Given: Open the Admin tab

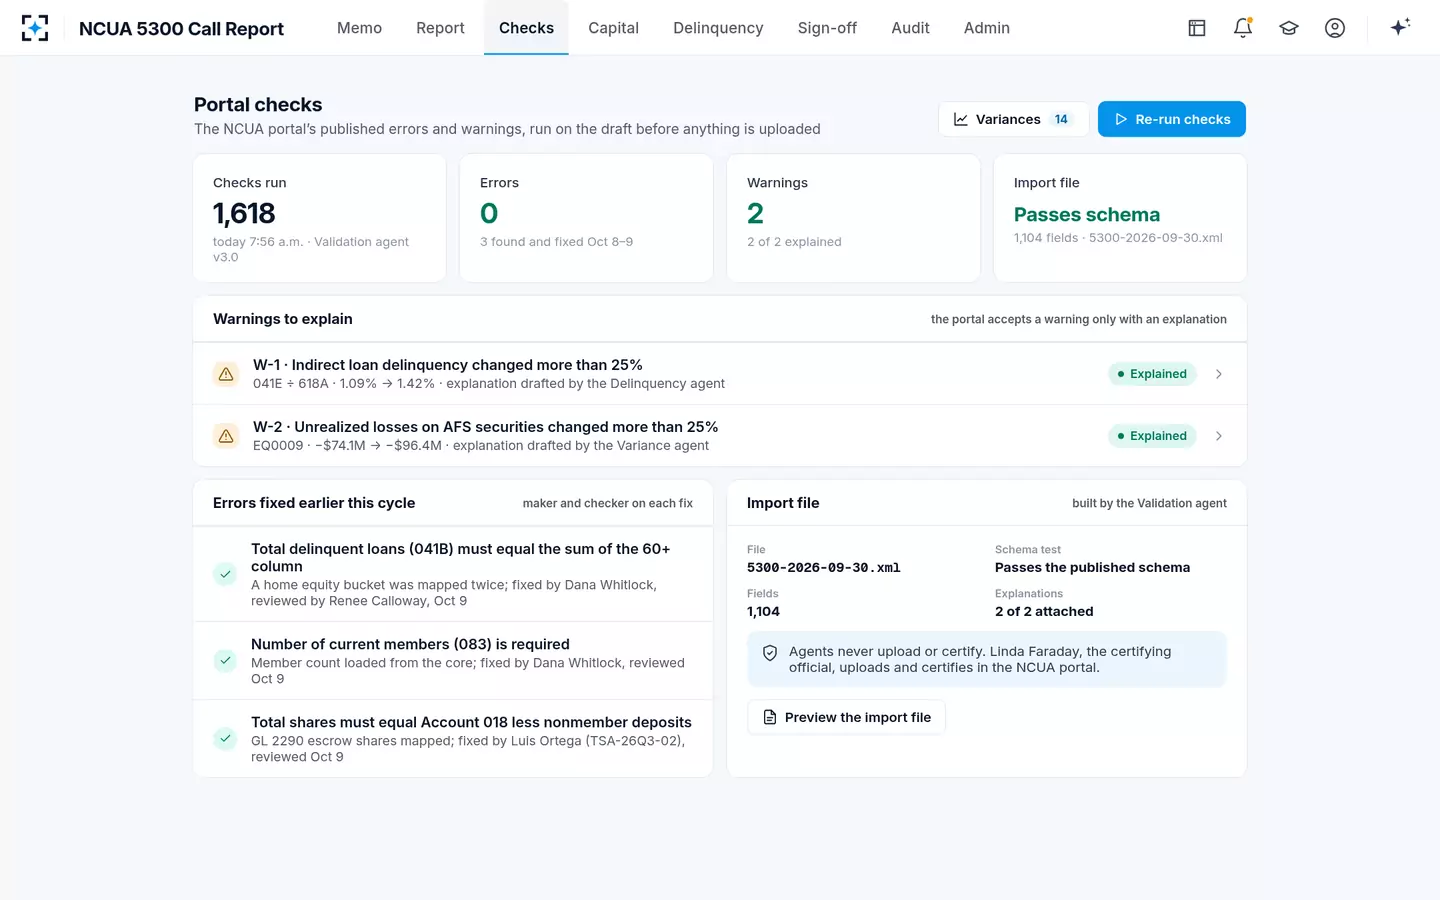Looking at the screenshot, I should (987, 28).
